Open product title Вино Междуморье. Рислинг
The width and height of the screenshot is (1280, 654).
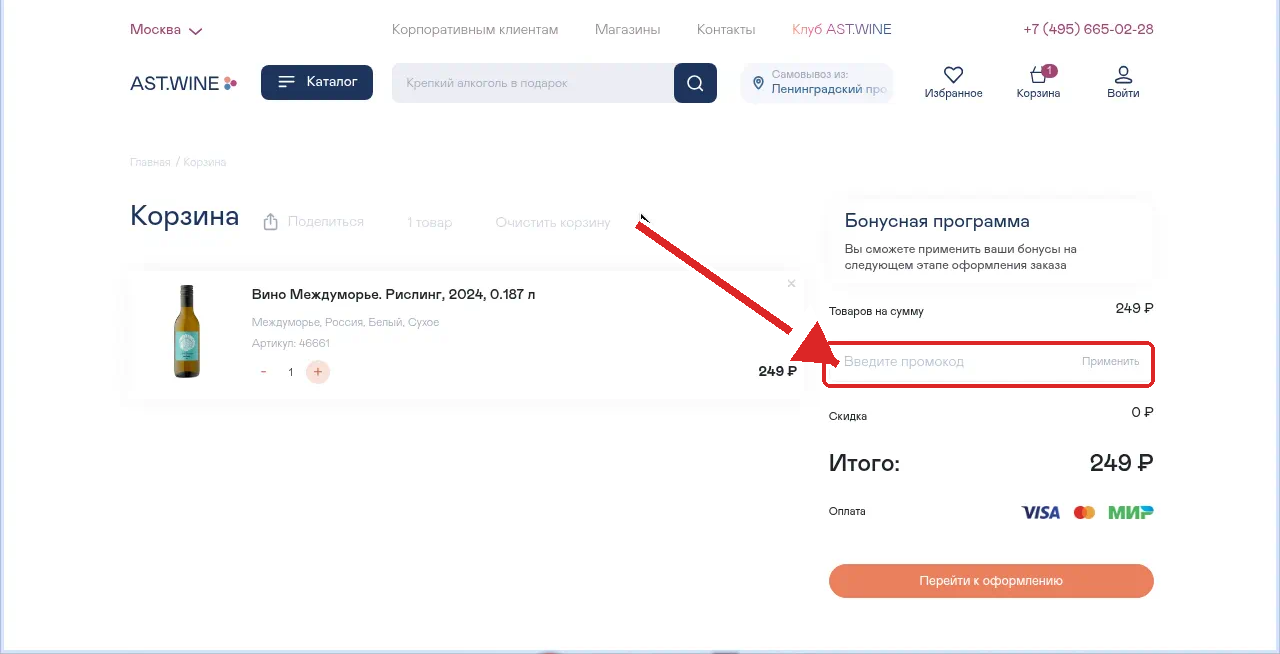(394, 295)
